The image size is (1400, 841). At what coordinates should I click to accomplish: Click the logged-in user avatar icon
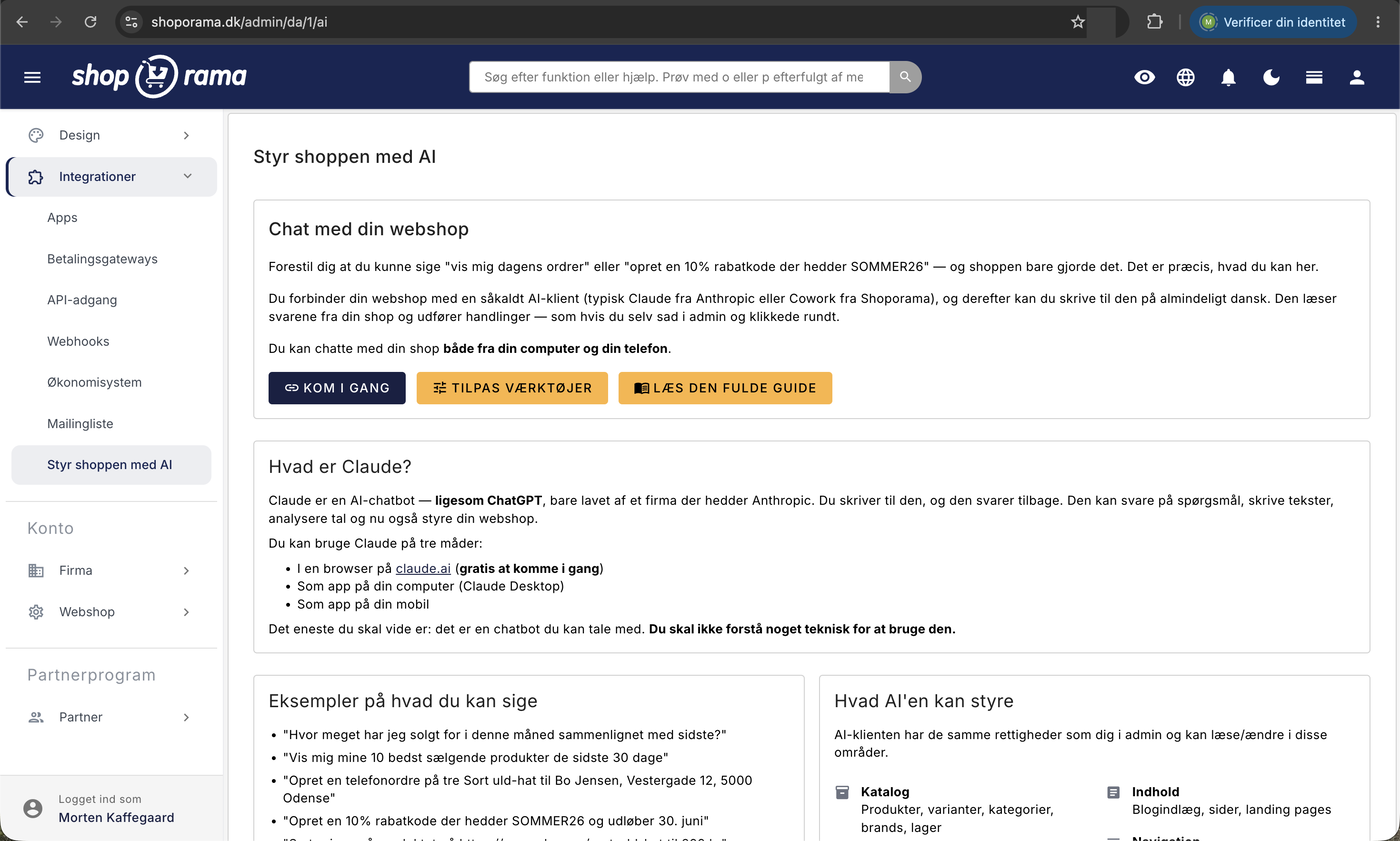tap(33, 808)
